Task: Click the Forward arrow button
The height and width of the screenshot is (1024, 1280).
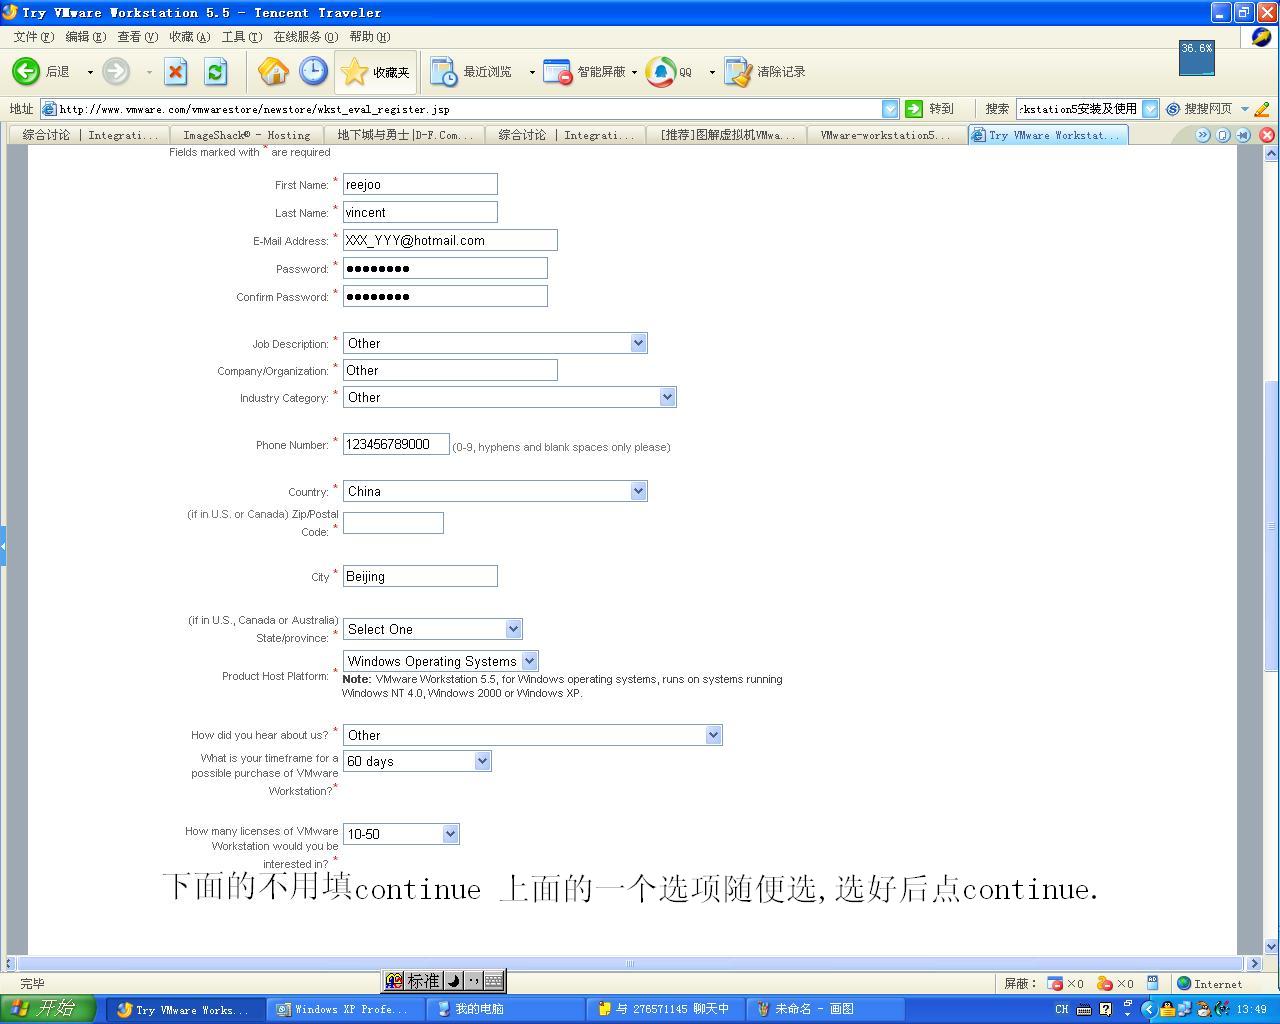Action: tap(116, 71)
